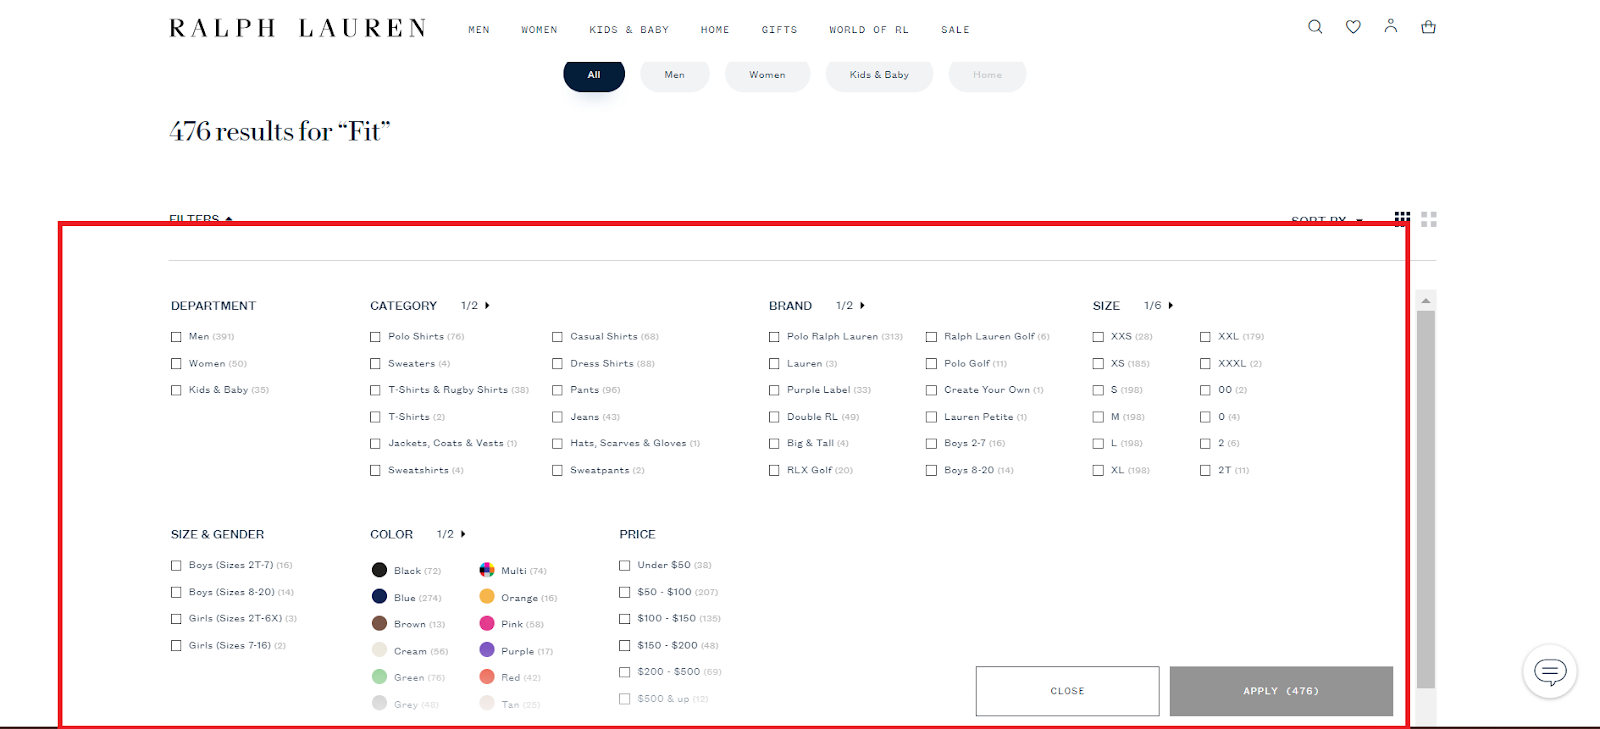This screenshot has height=729, width=1600.
Task: Tick the Boys (Sizes 2T-7) checkbox
Action: [x=176, y=565]
